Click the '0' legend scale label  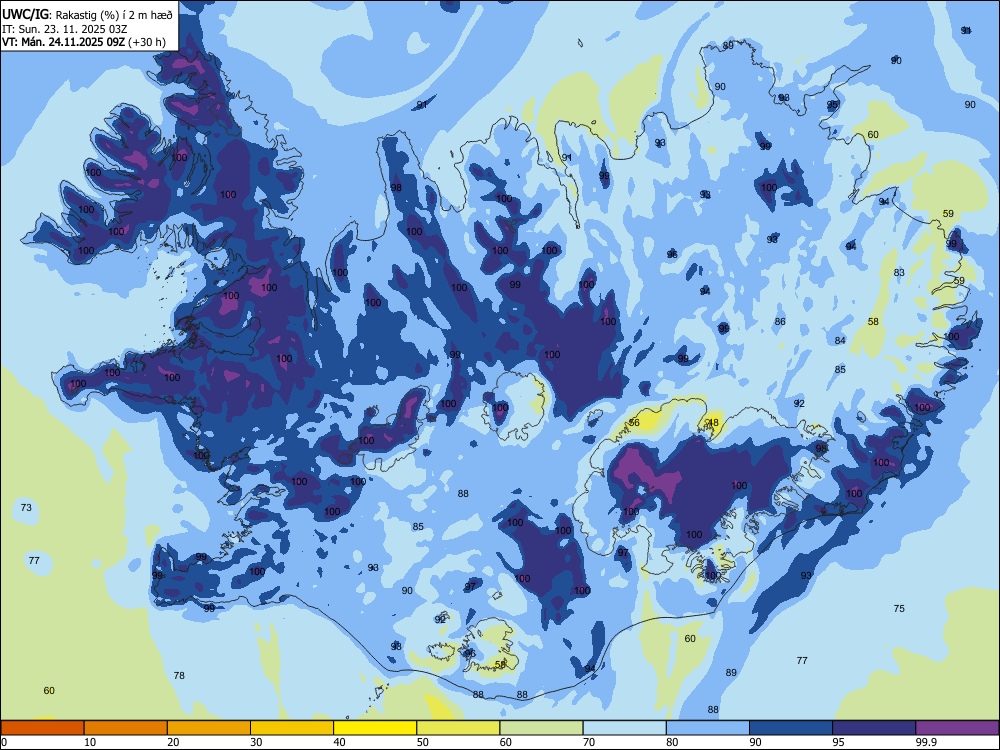(x=4, y=742)
